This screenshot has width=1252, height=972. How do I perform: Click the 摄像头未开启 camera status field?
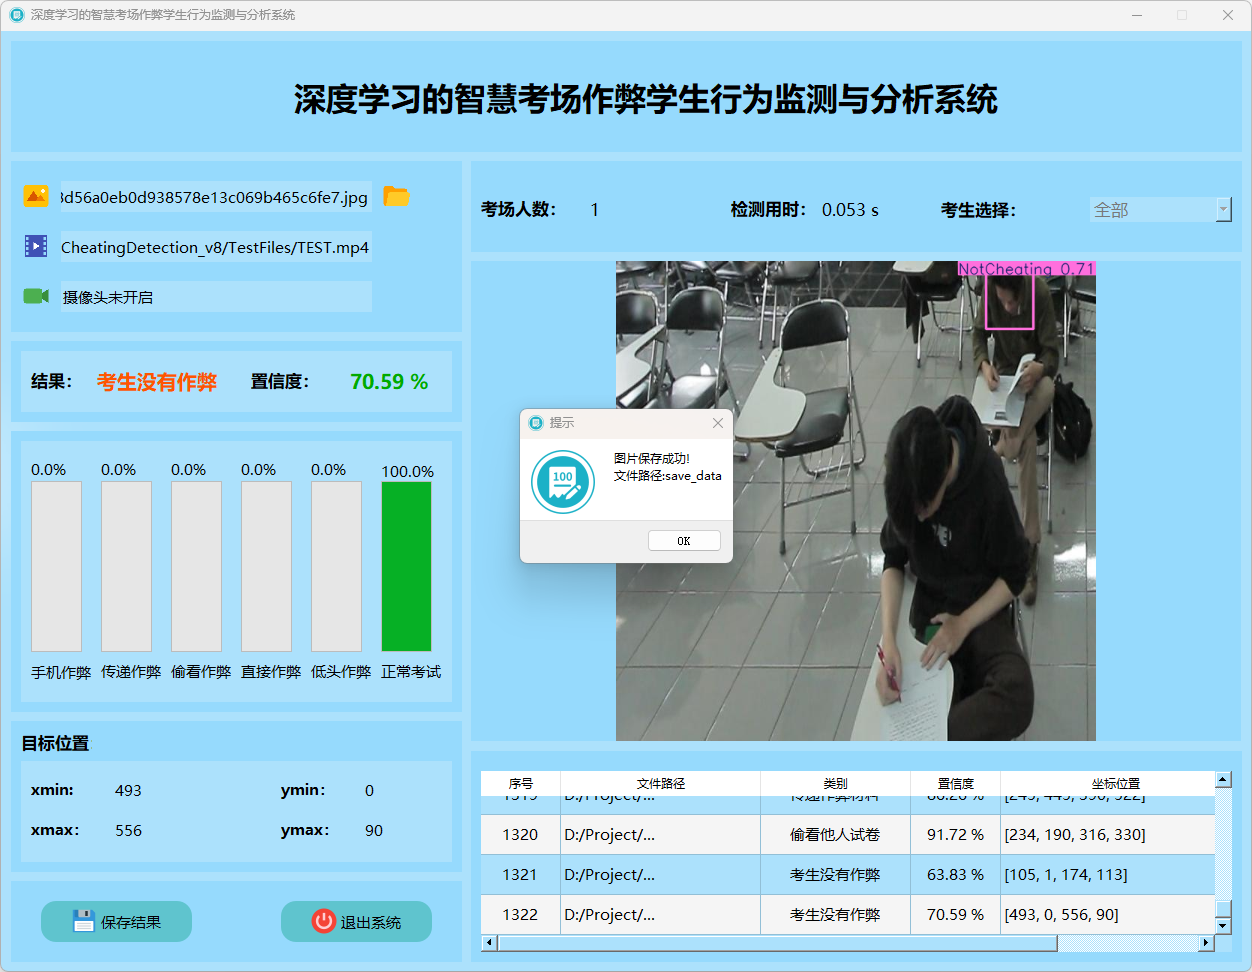(x=215, y=297)
